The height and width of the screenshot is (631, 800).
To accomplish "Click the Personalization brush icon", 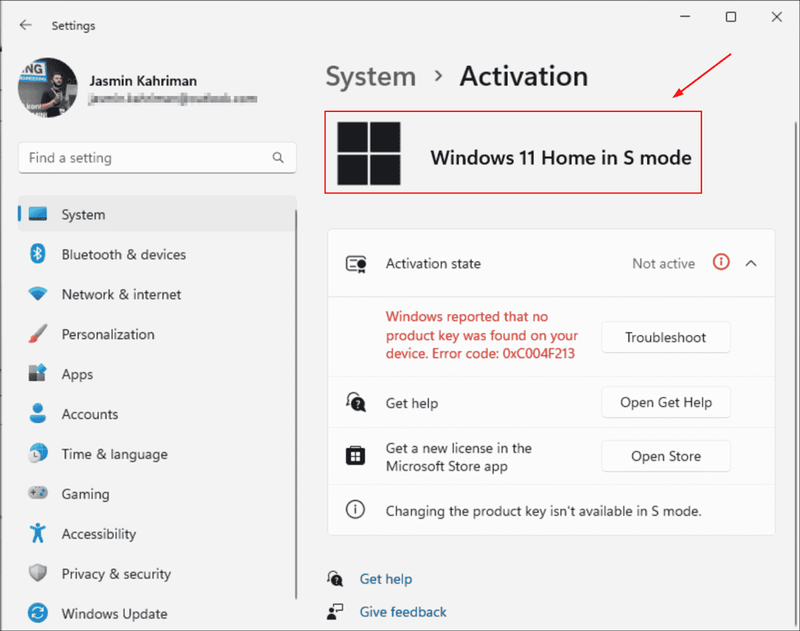I will click(36, 334).
